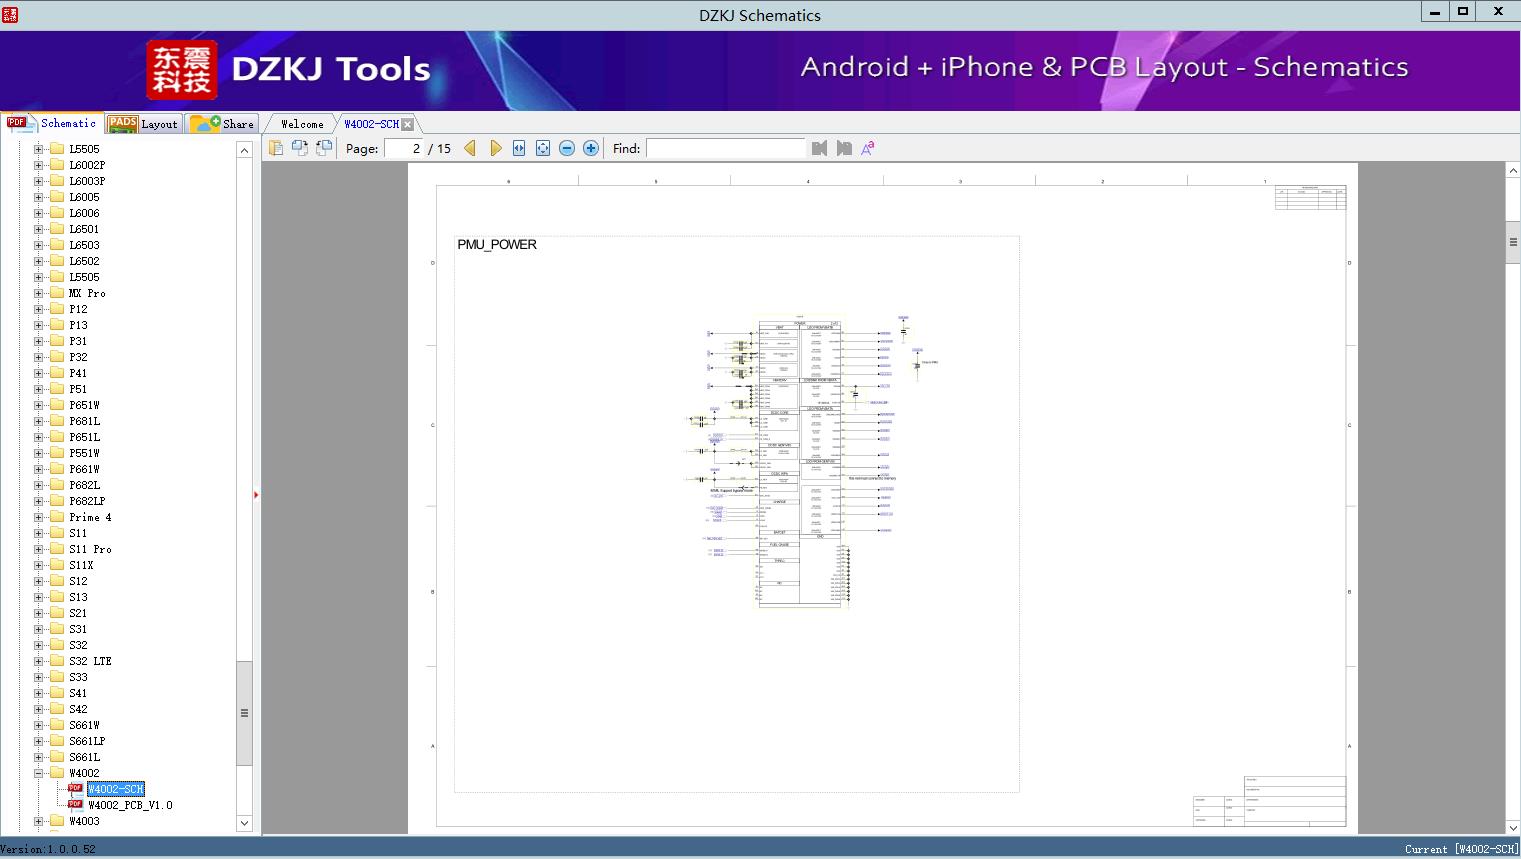Zoom in with the plus icon

click(x=591, y=148)
